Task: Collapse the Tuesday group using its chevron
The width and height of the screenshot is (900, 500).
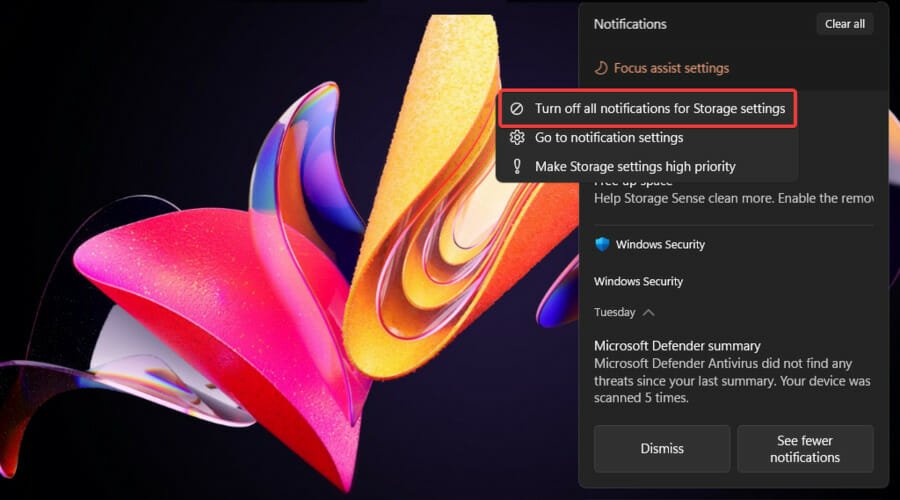Action: click(x=649, y=312)
